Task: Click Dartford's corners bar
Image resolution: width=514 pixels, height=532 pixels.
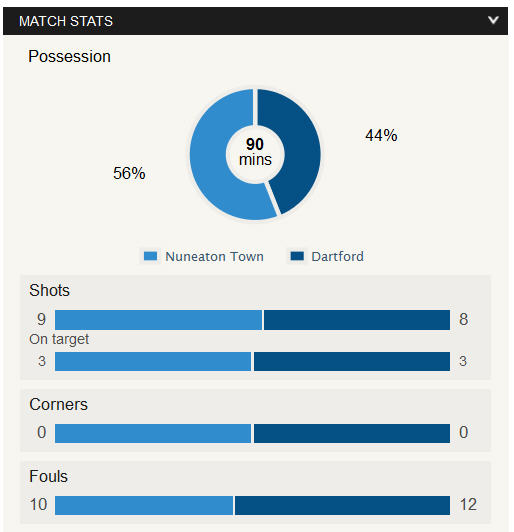Action: pos(352,433)
